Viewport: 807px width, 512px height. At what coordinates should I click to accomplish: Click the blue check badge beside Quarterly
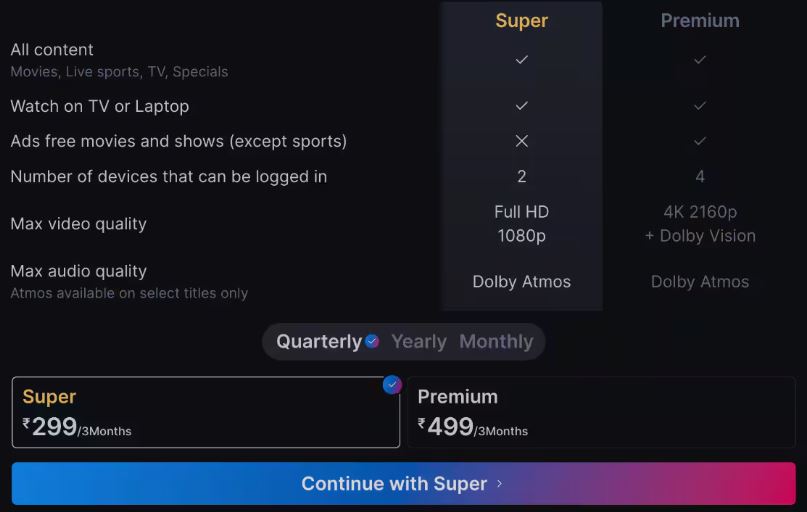click(x=372, y=341)
